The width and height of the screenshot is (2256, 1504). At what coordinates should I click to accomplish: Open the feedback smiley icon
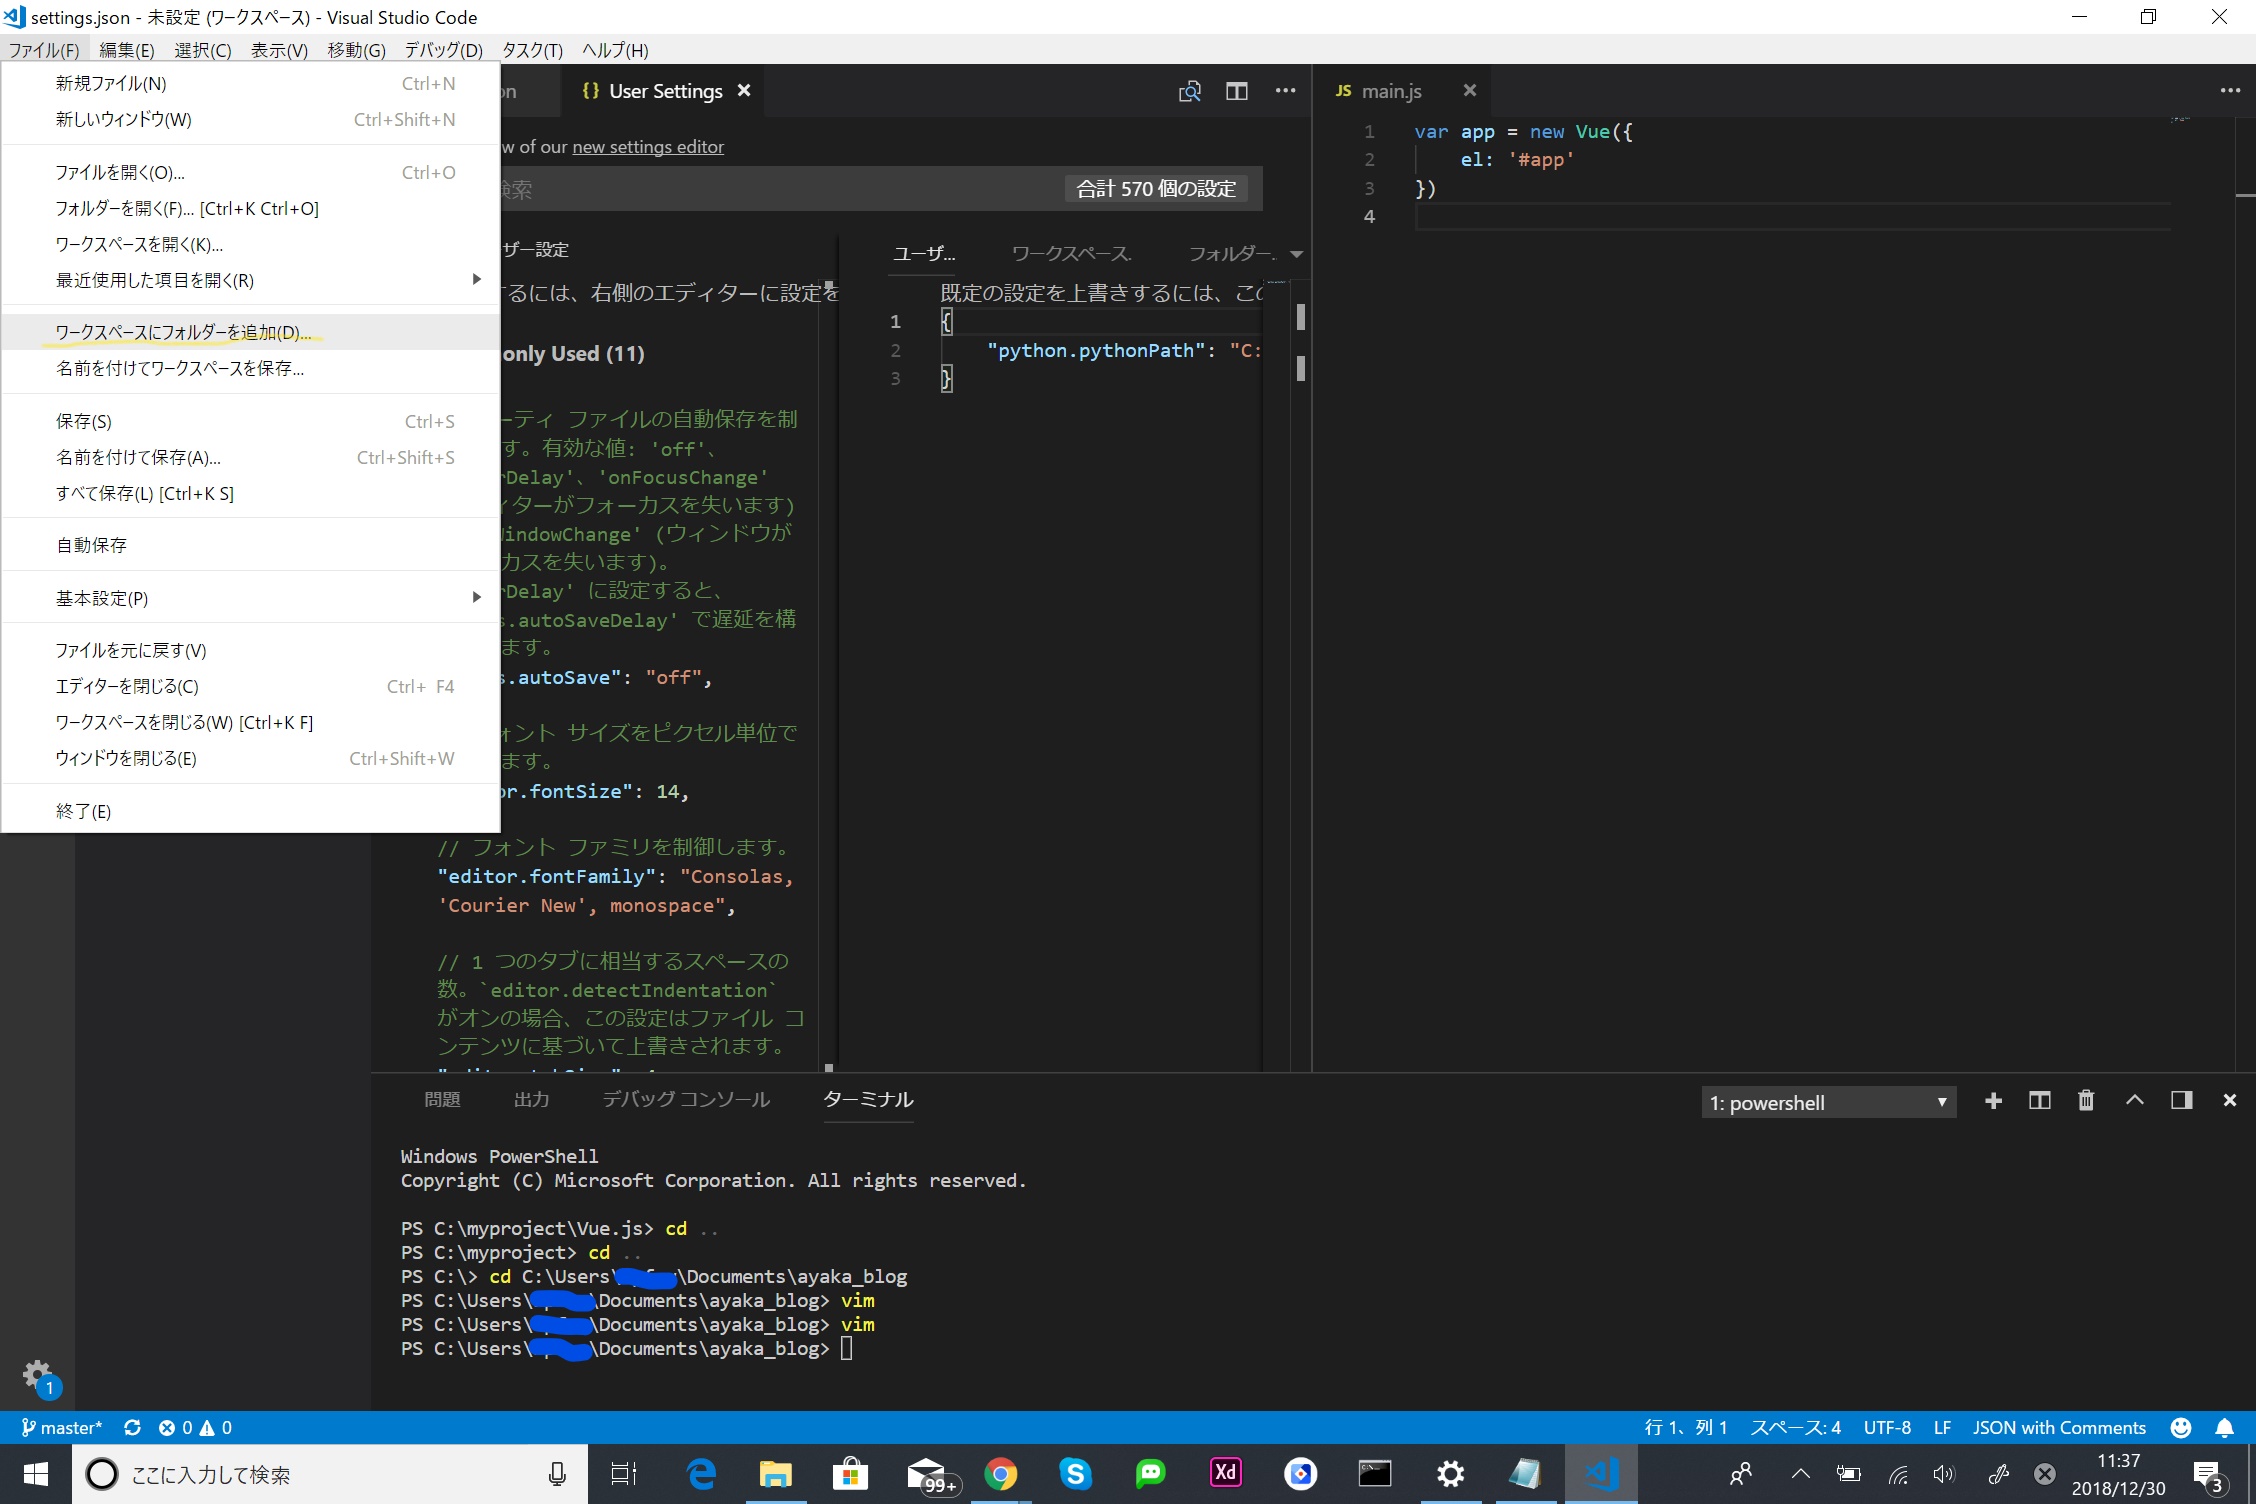2180,1427
